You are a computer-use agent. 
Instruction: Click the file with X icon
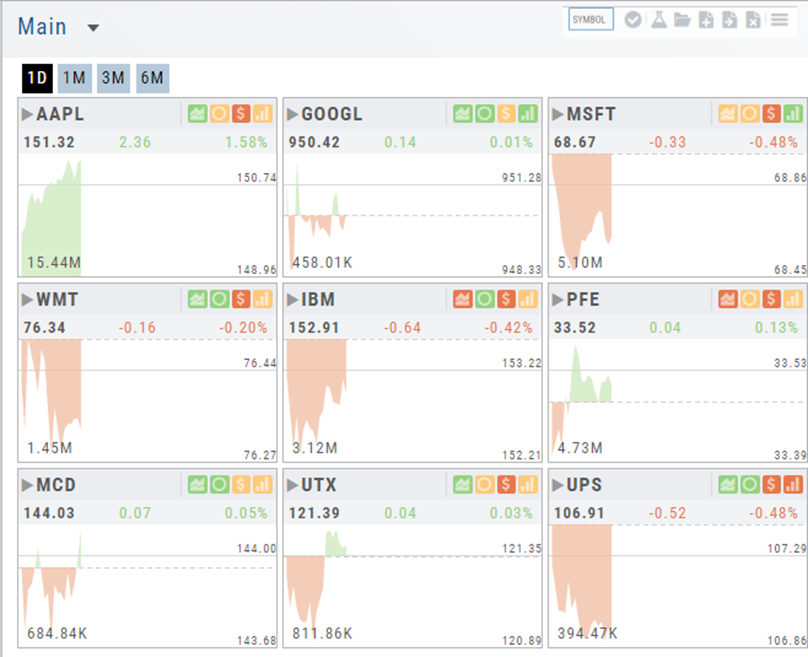pyautogui.click(x=753, y=20)
